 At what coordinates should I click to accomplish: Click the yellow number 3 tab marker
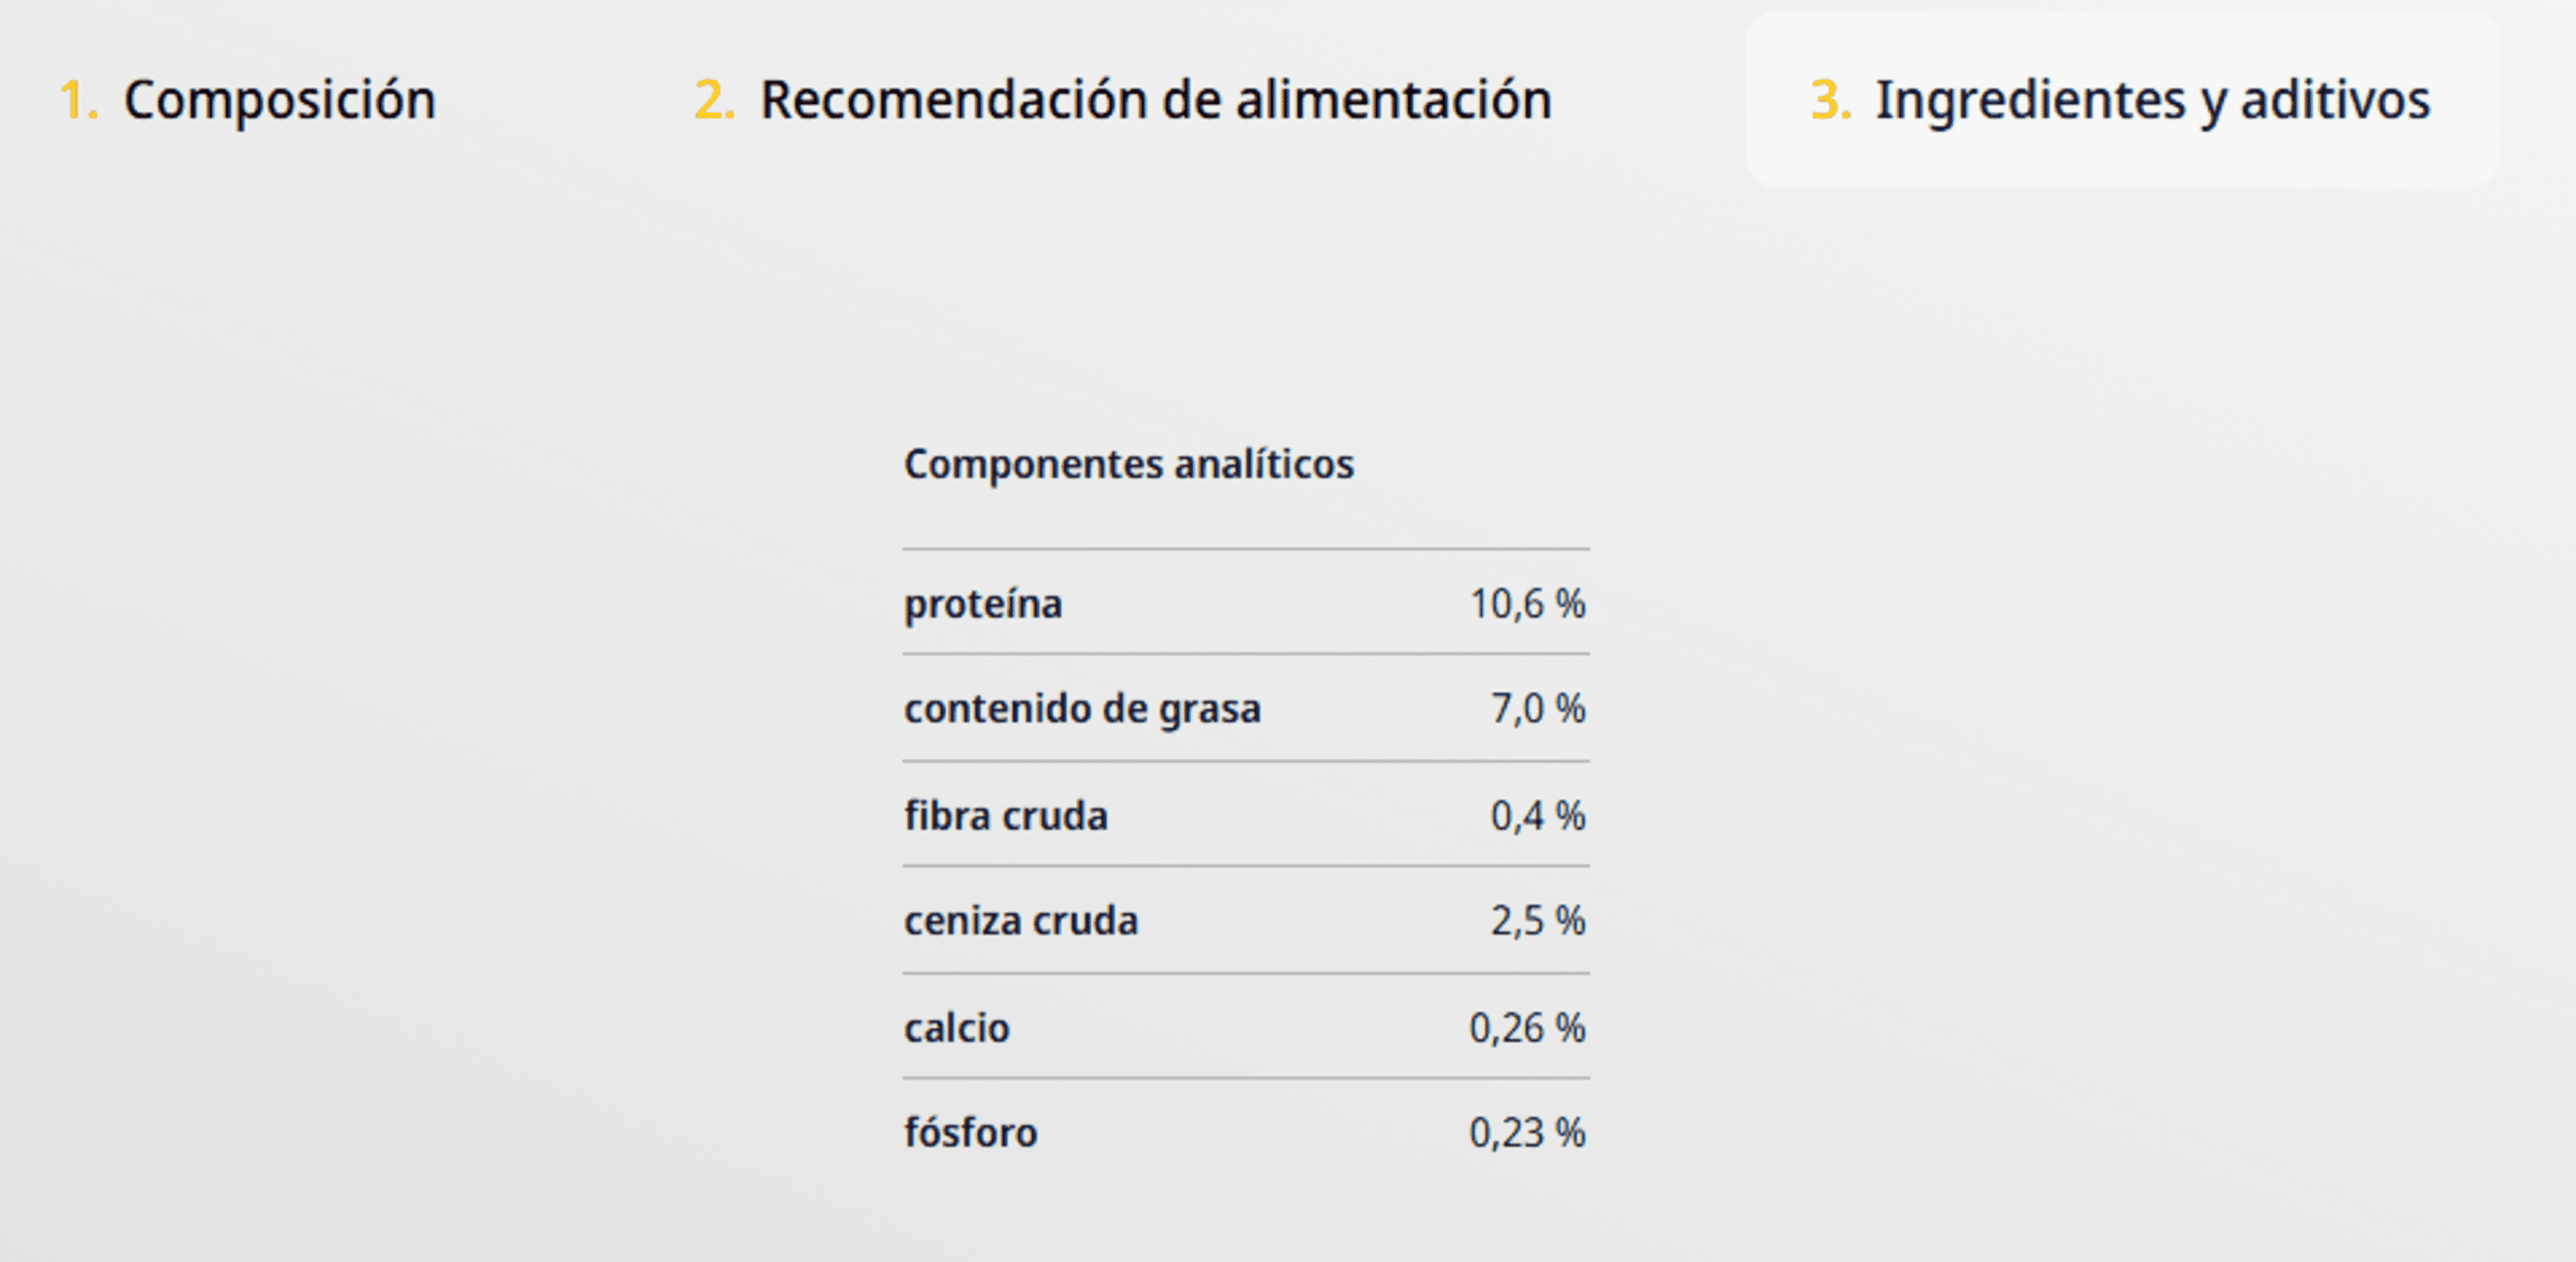point(1830,100)
